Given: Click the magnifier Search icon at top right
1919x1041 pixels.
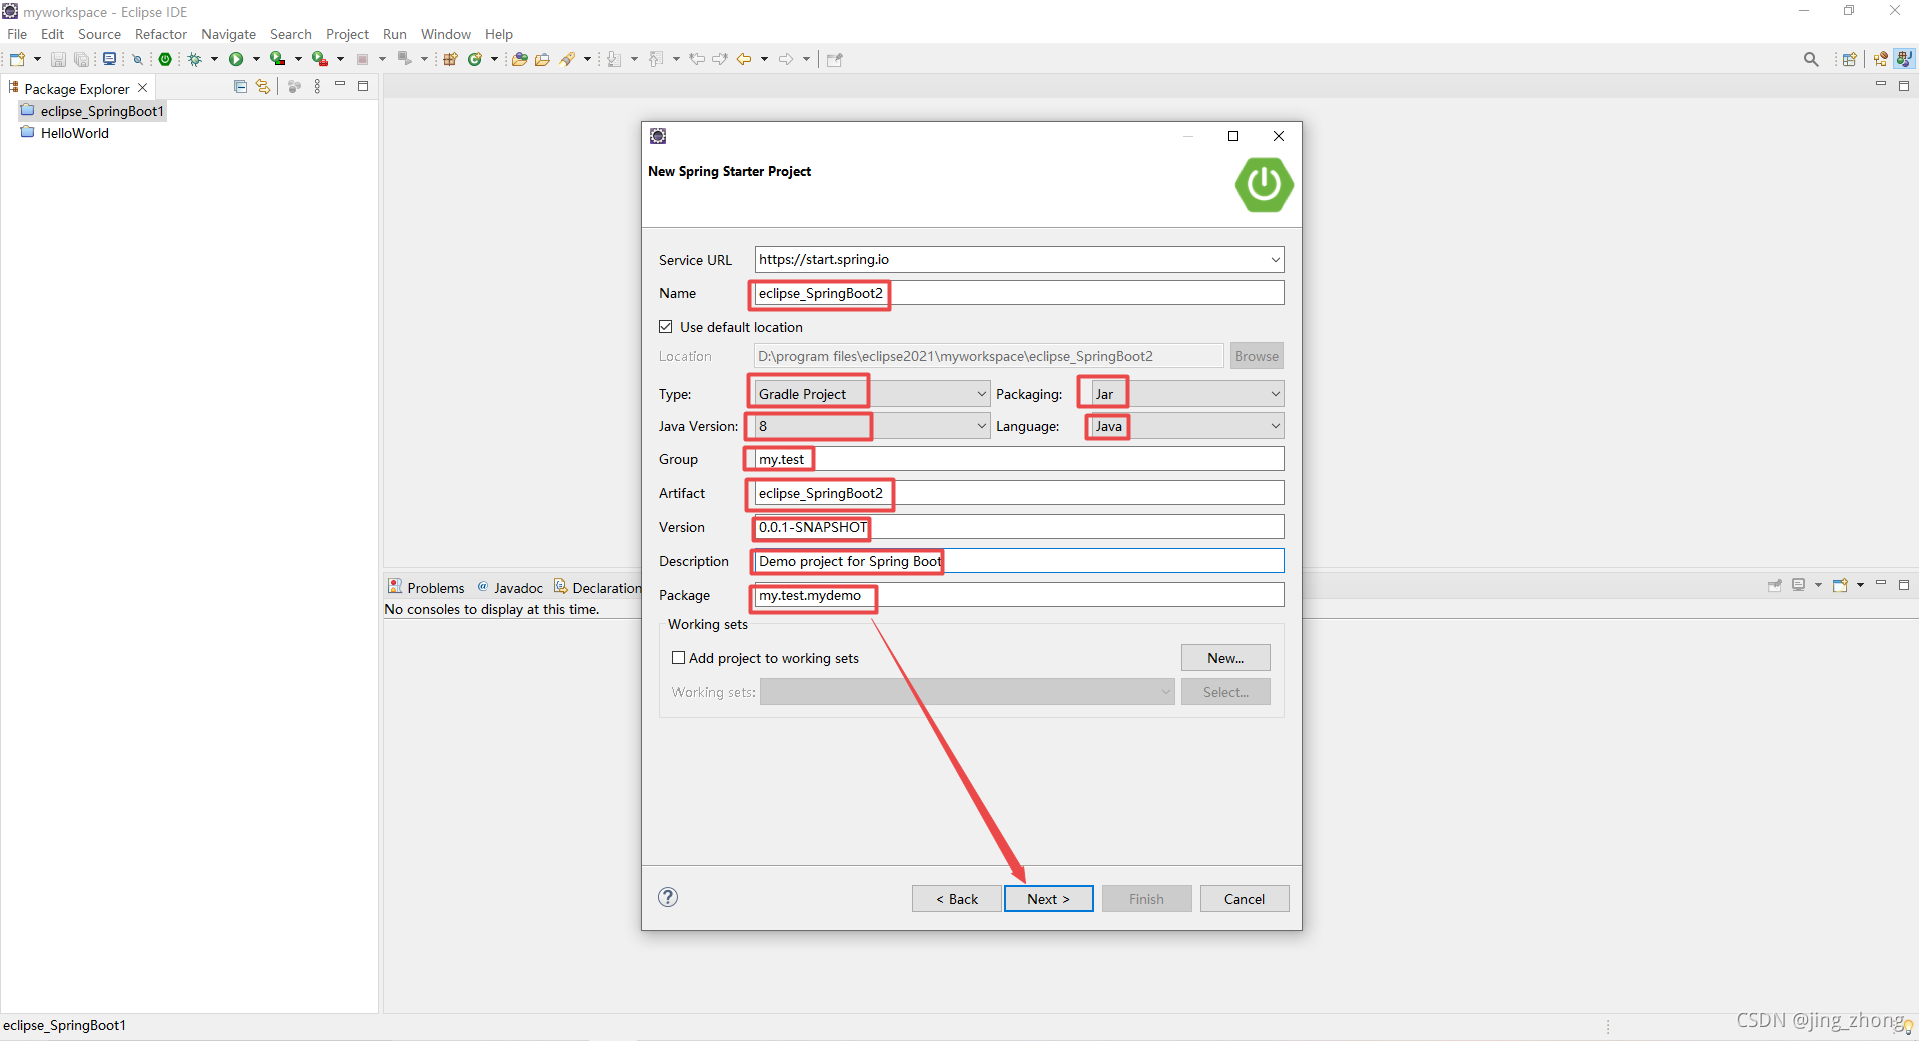Looking at the screenshot, I should (1811, 59).
